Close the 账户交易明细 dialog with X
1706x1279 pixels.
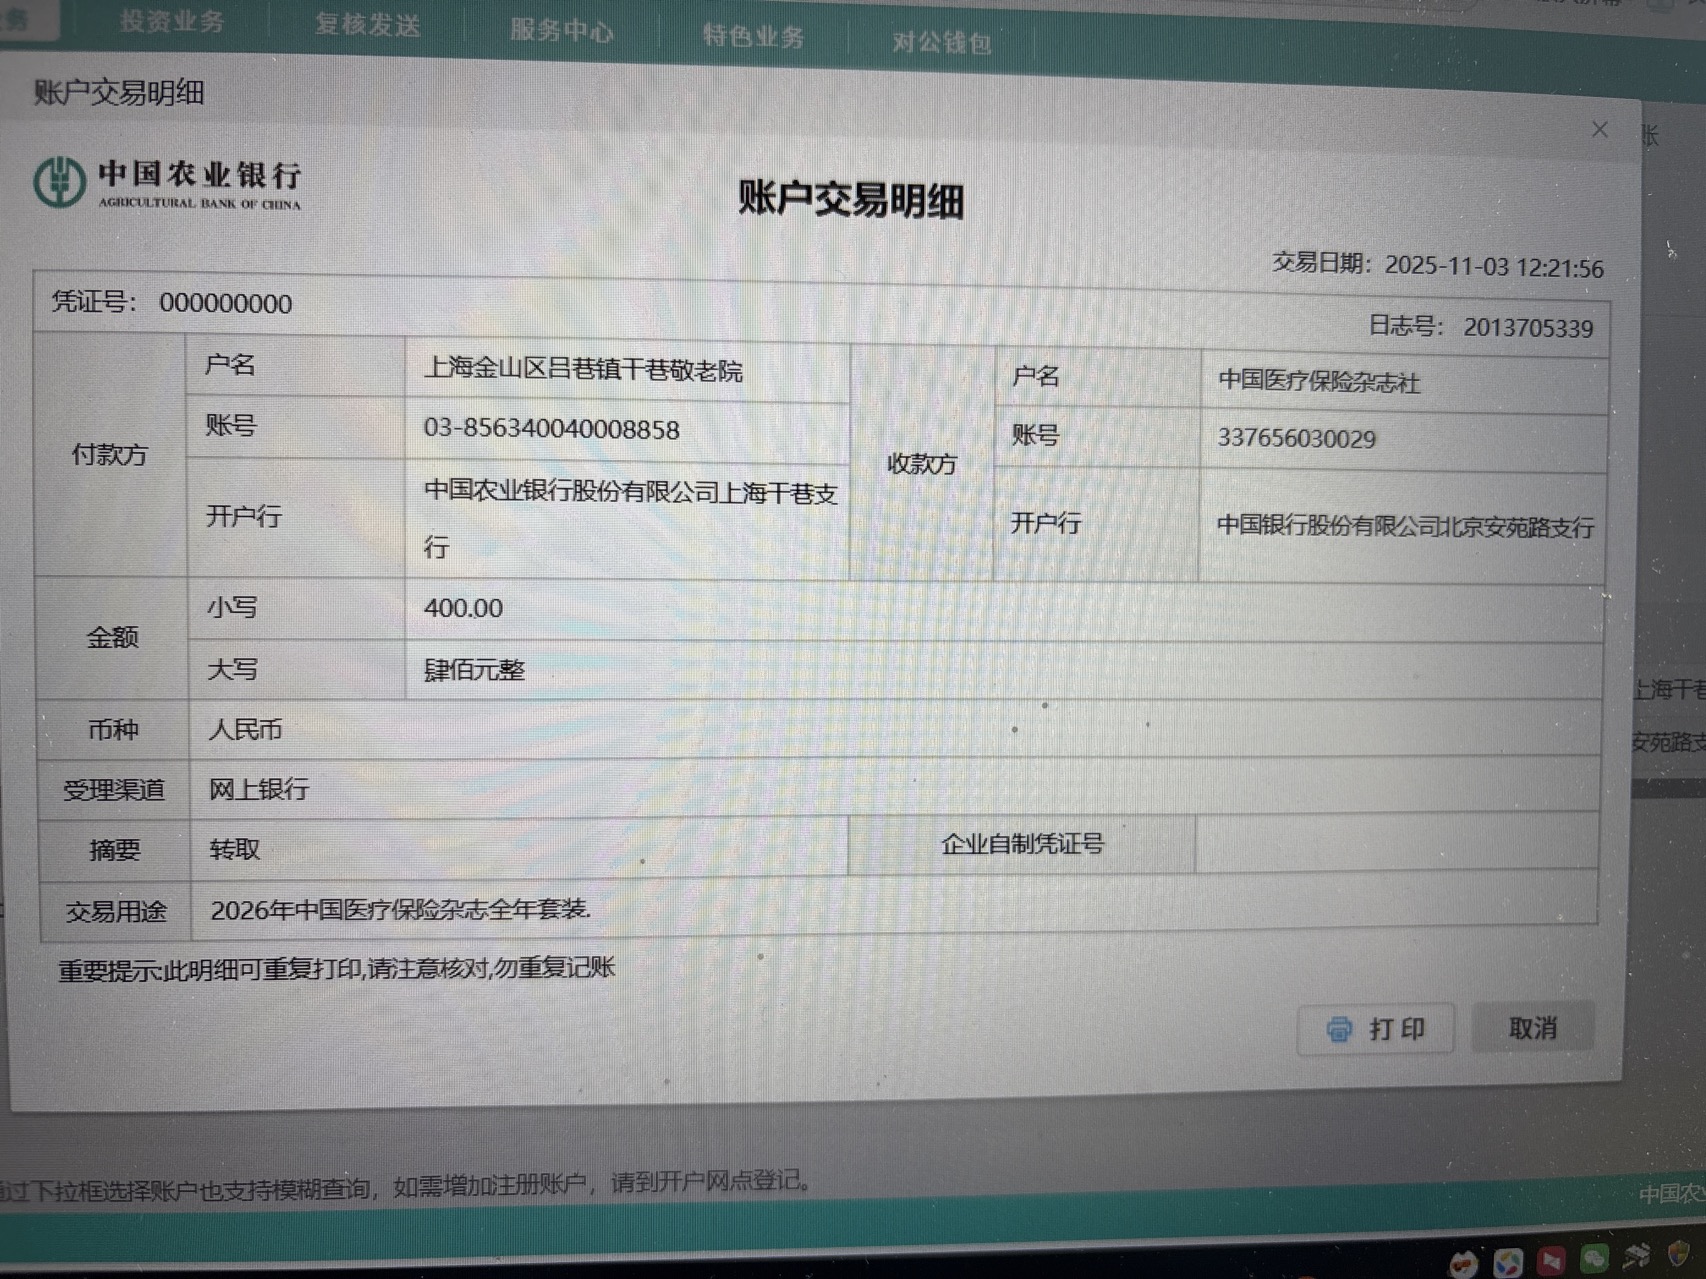click(1600, 130)
